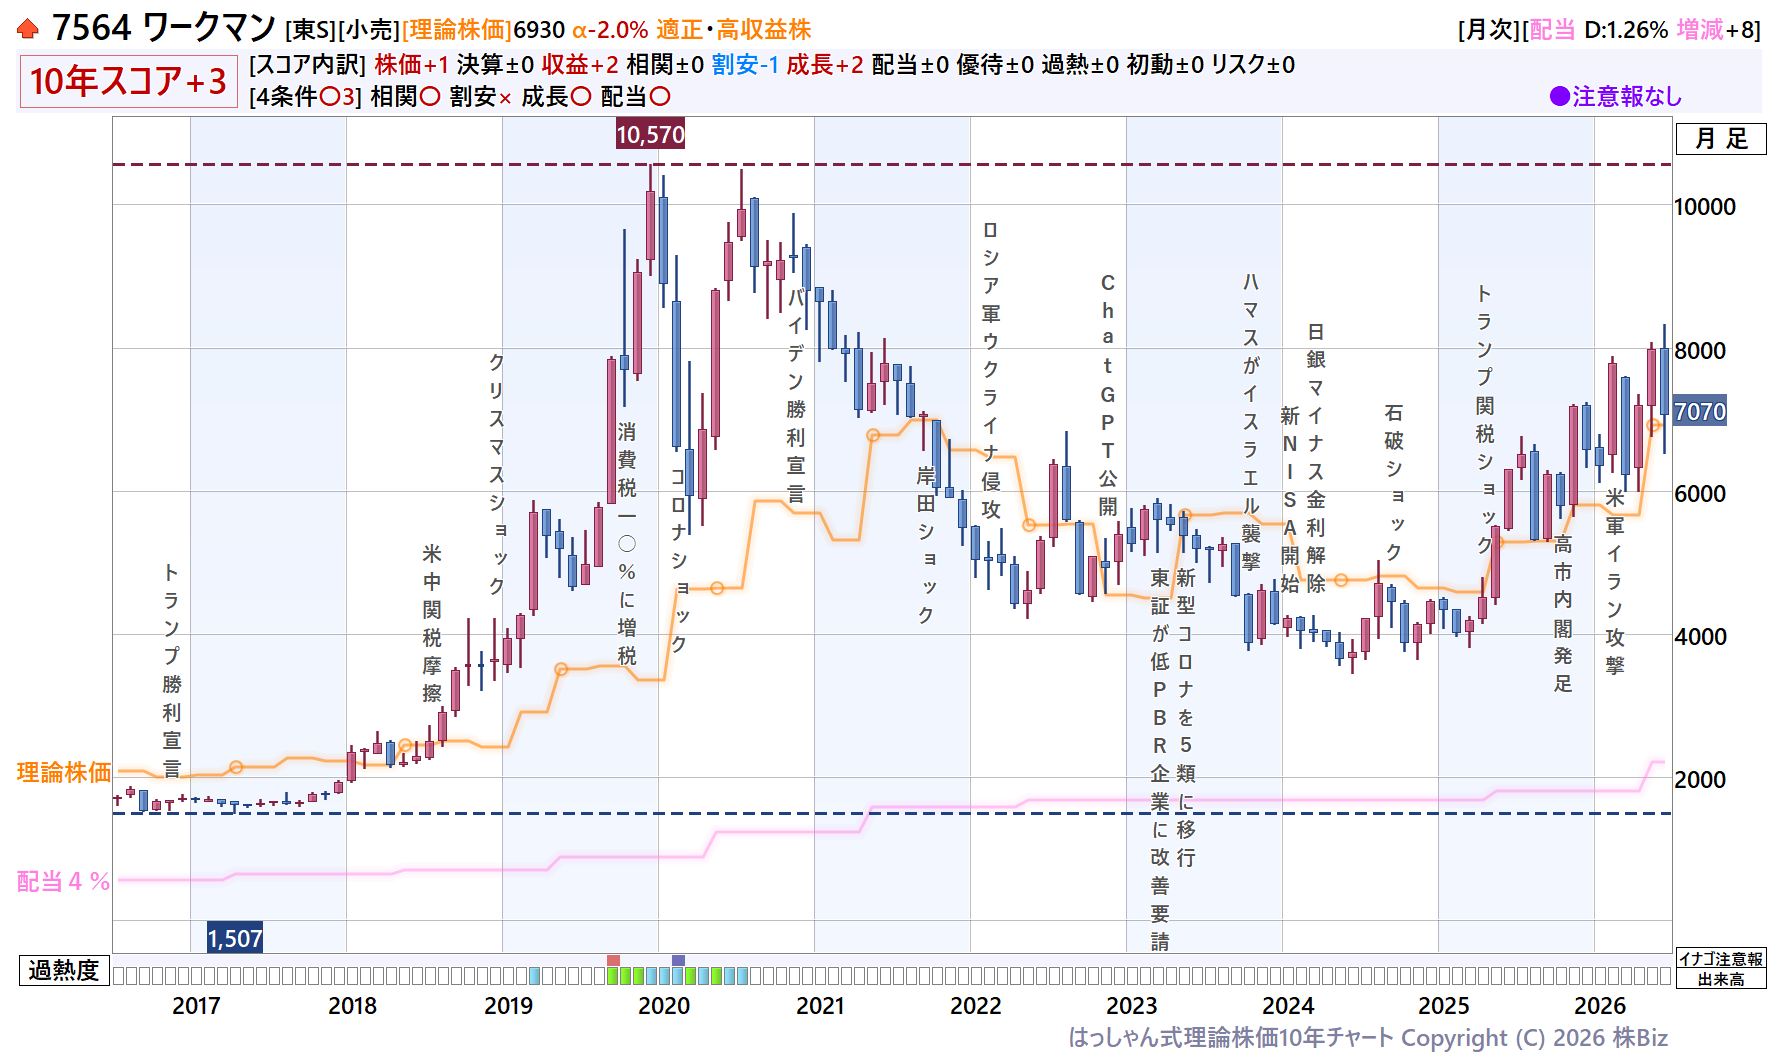Click the 過熱±0 score item

click(1080, 65)
